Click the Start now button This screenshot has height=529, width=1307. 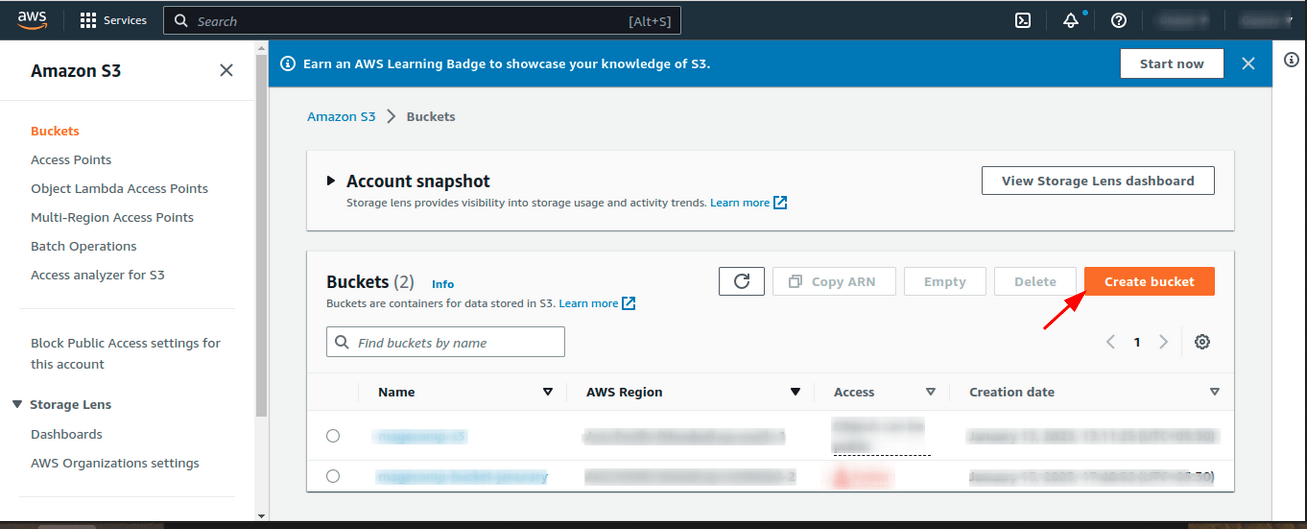click(x=1172, y=63)
